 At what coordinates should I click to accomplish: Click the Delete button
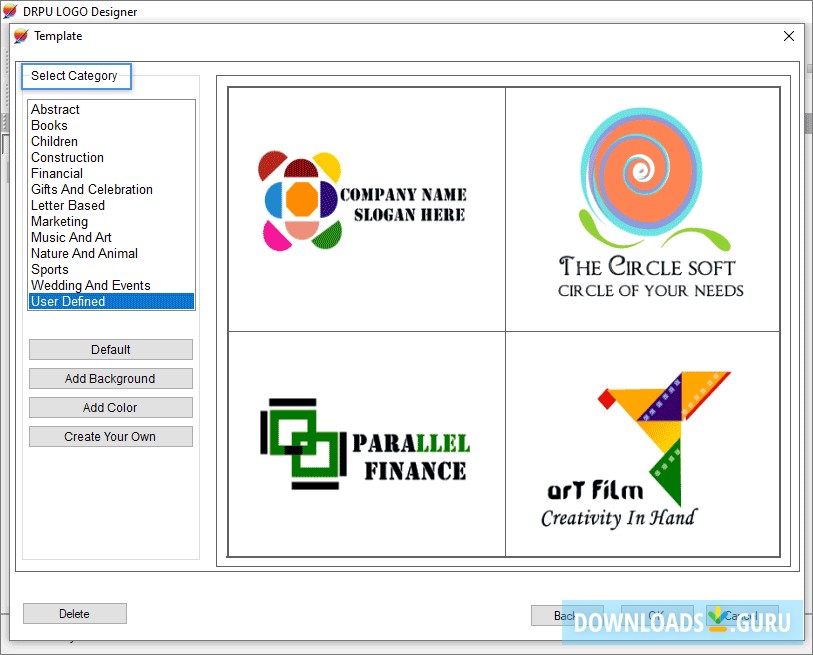pyautogui.click(x=74, y=613)
